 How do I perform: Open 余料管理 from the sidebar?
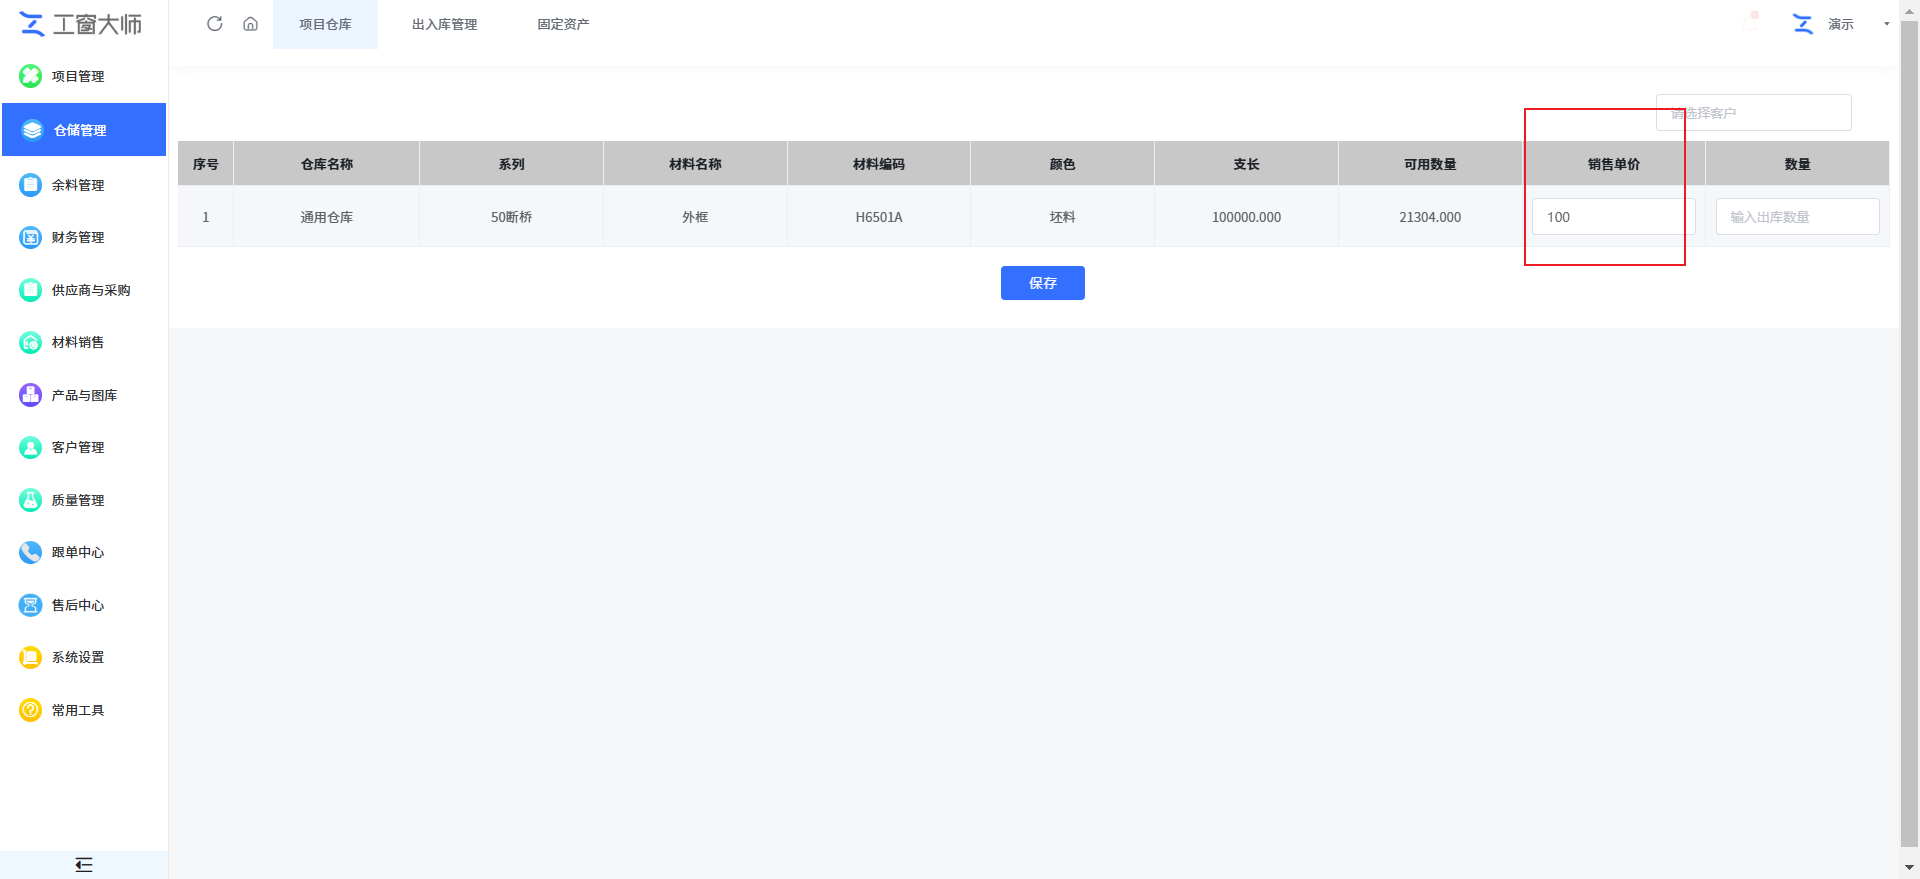tap(78, 185)
